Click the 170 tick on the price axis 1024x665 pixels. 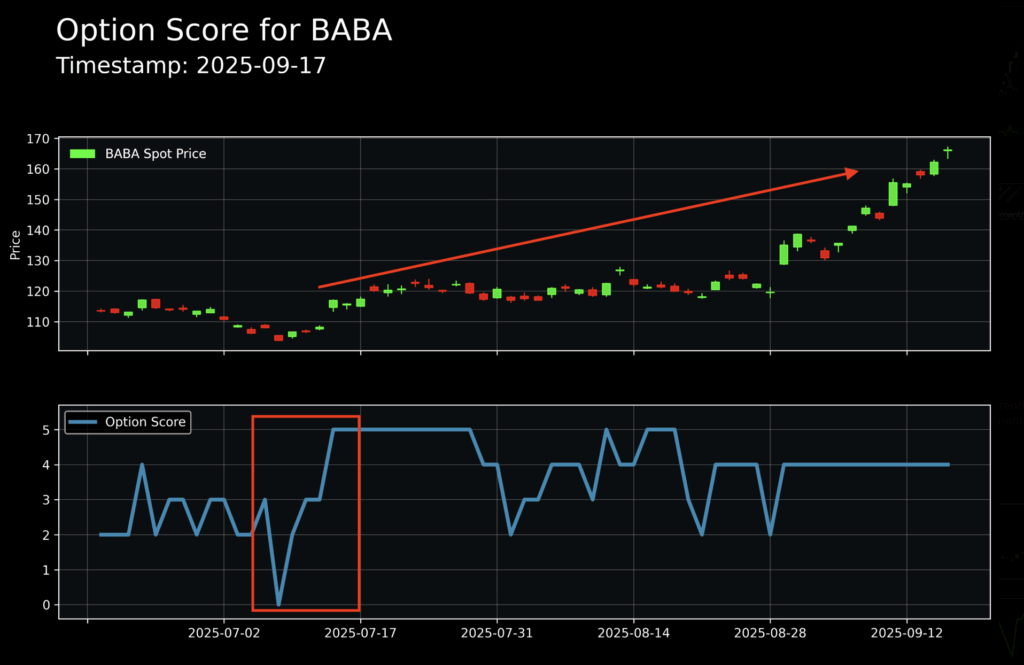pyautogui.click(x=37, y=138)
